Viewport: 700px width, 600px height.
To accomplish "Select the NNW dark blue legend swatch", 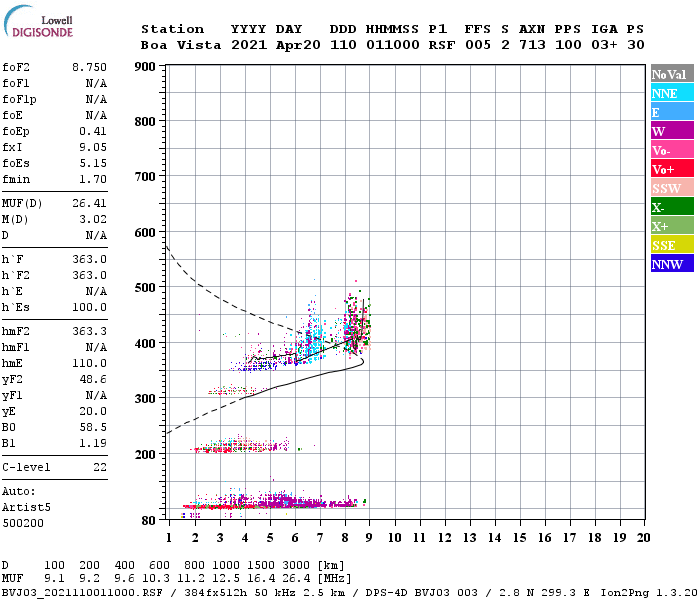I will 672,263.
